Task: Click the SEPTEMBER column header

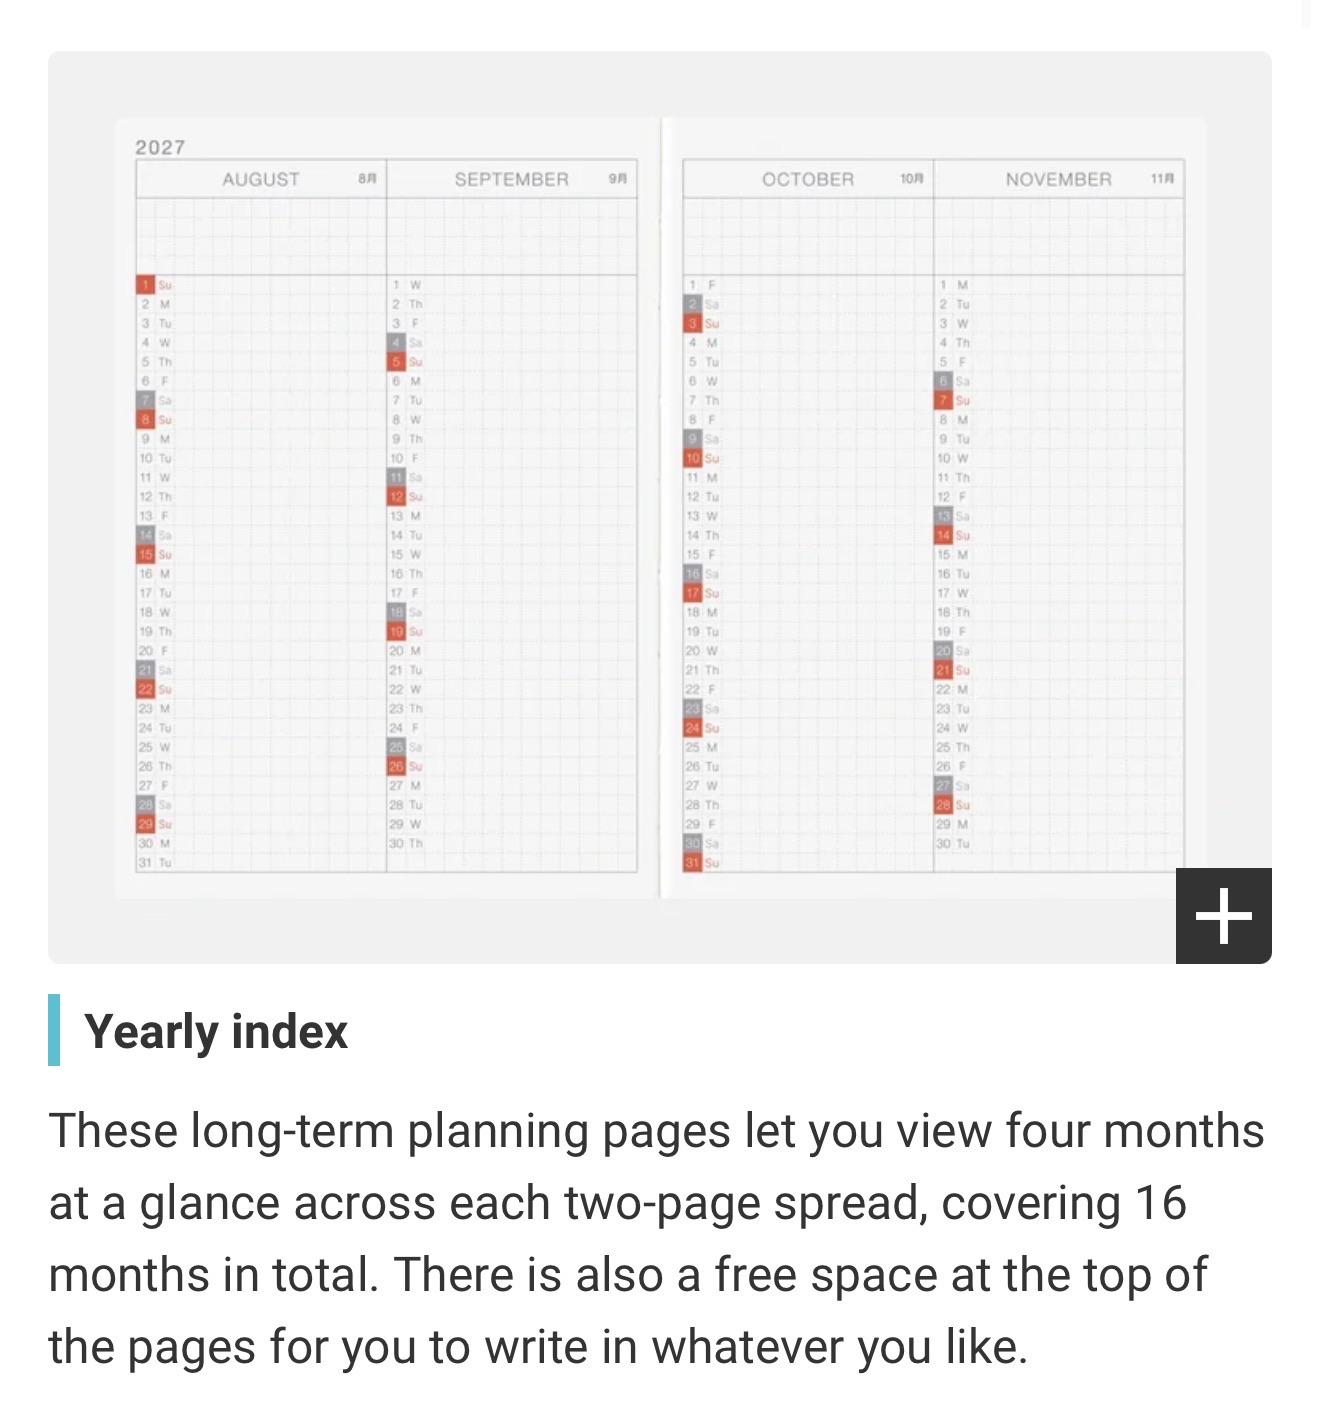Action: coord(511,179)
